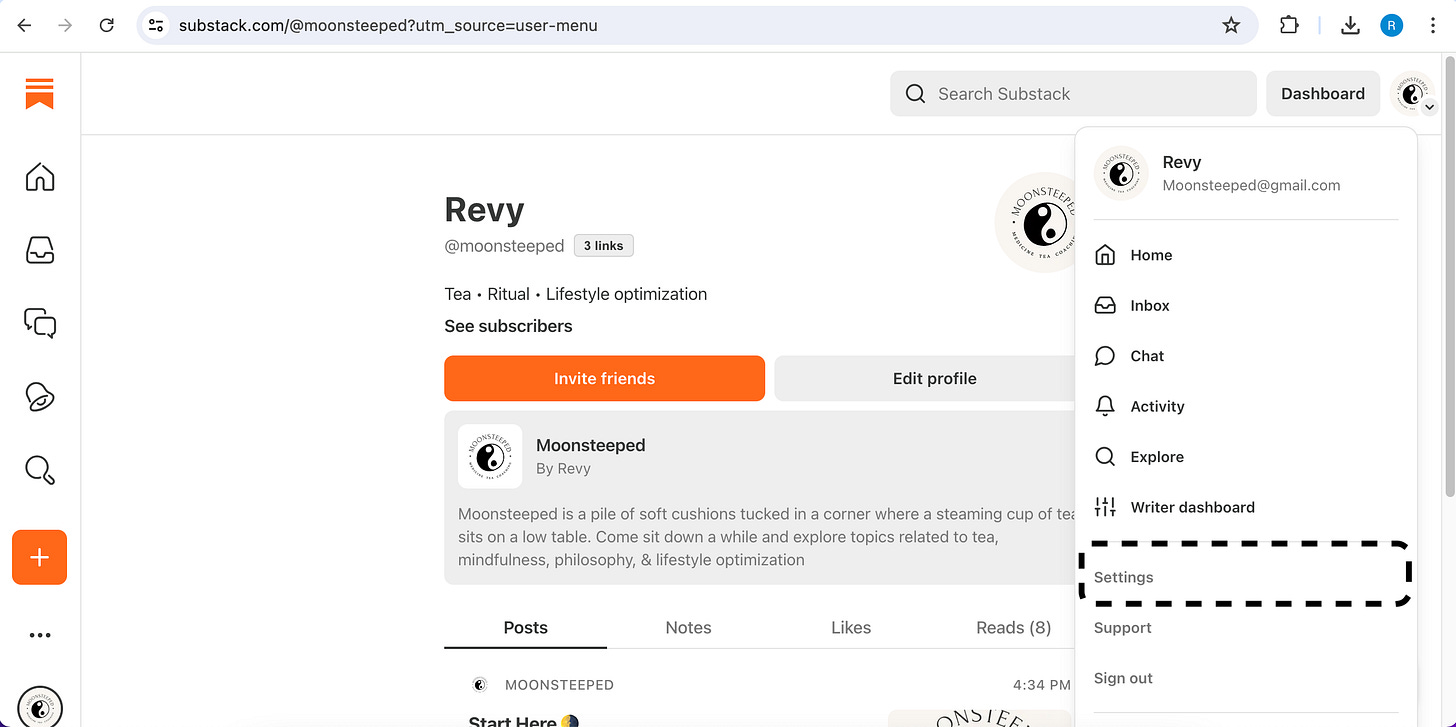Click the Search Substack field
The image size is (1456, 727).
pos(1072,93)
